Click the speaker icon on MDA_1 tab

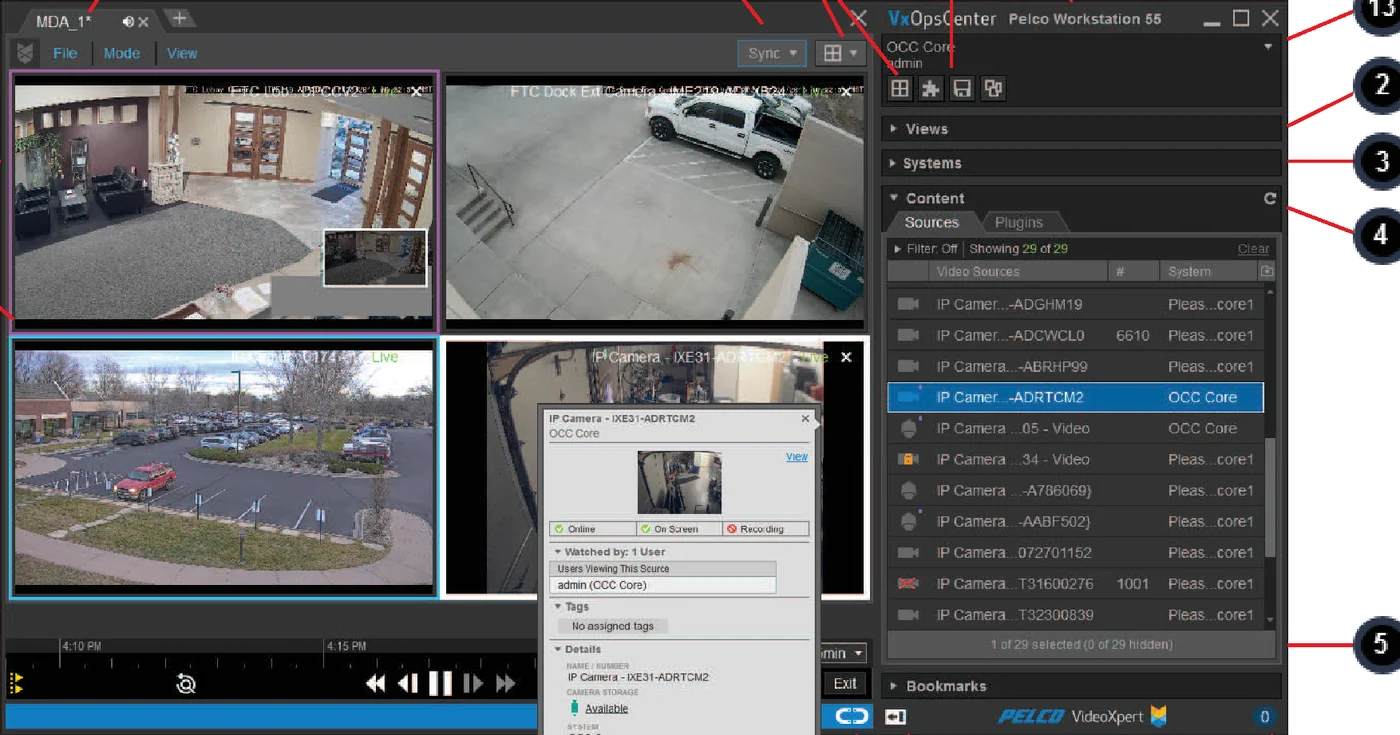point(128,21)
